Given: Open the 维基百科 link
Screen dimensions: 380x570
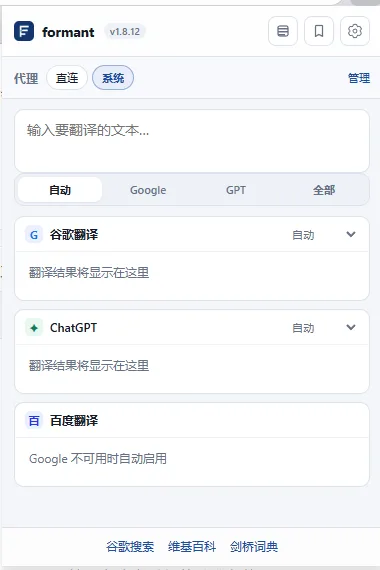Looking at the screenshot, I should 192,546.
